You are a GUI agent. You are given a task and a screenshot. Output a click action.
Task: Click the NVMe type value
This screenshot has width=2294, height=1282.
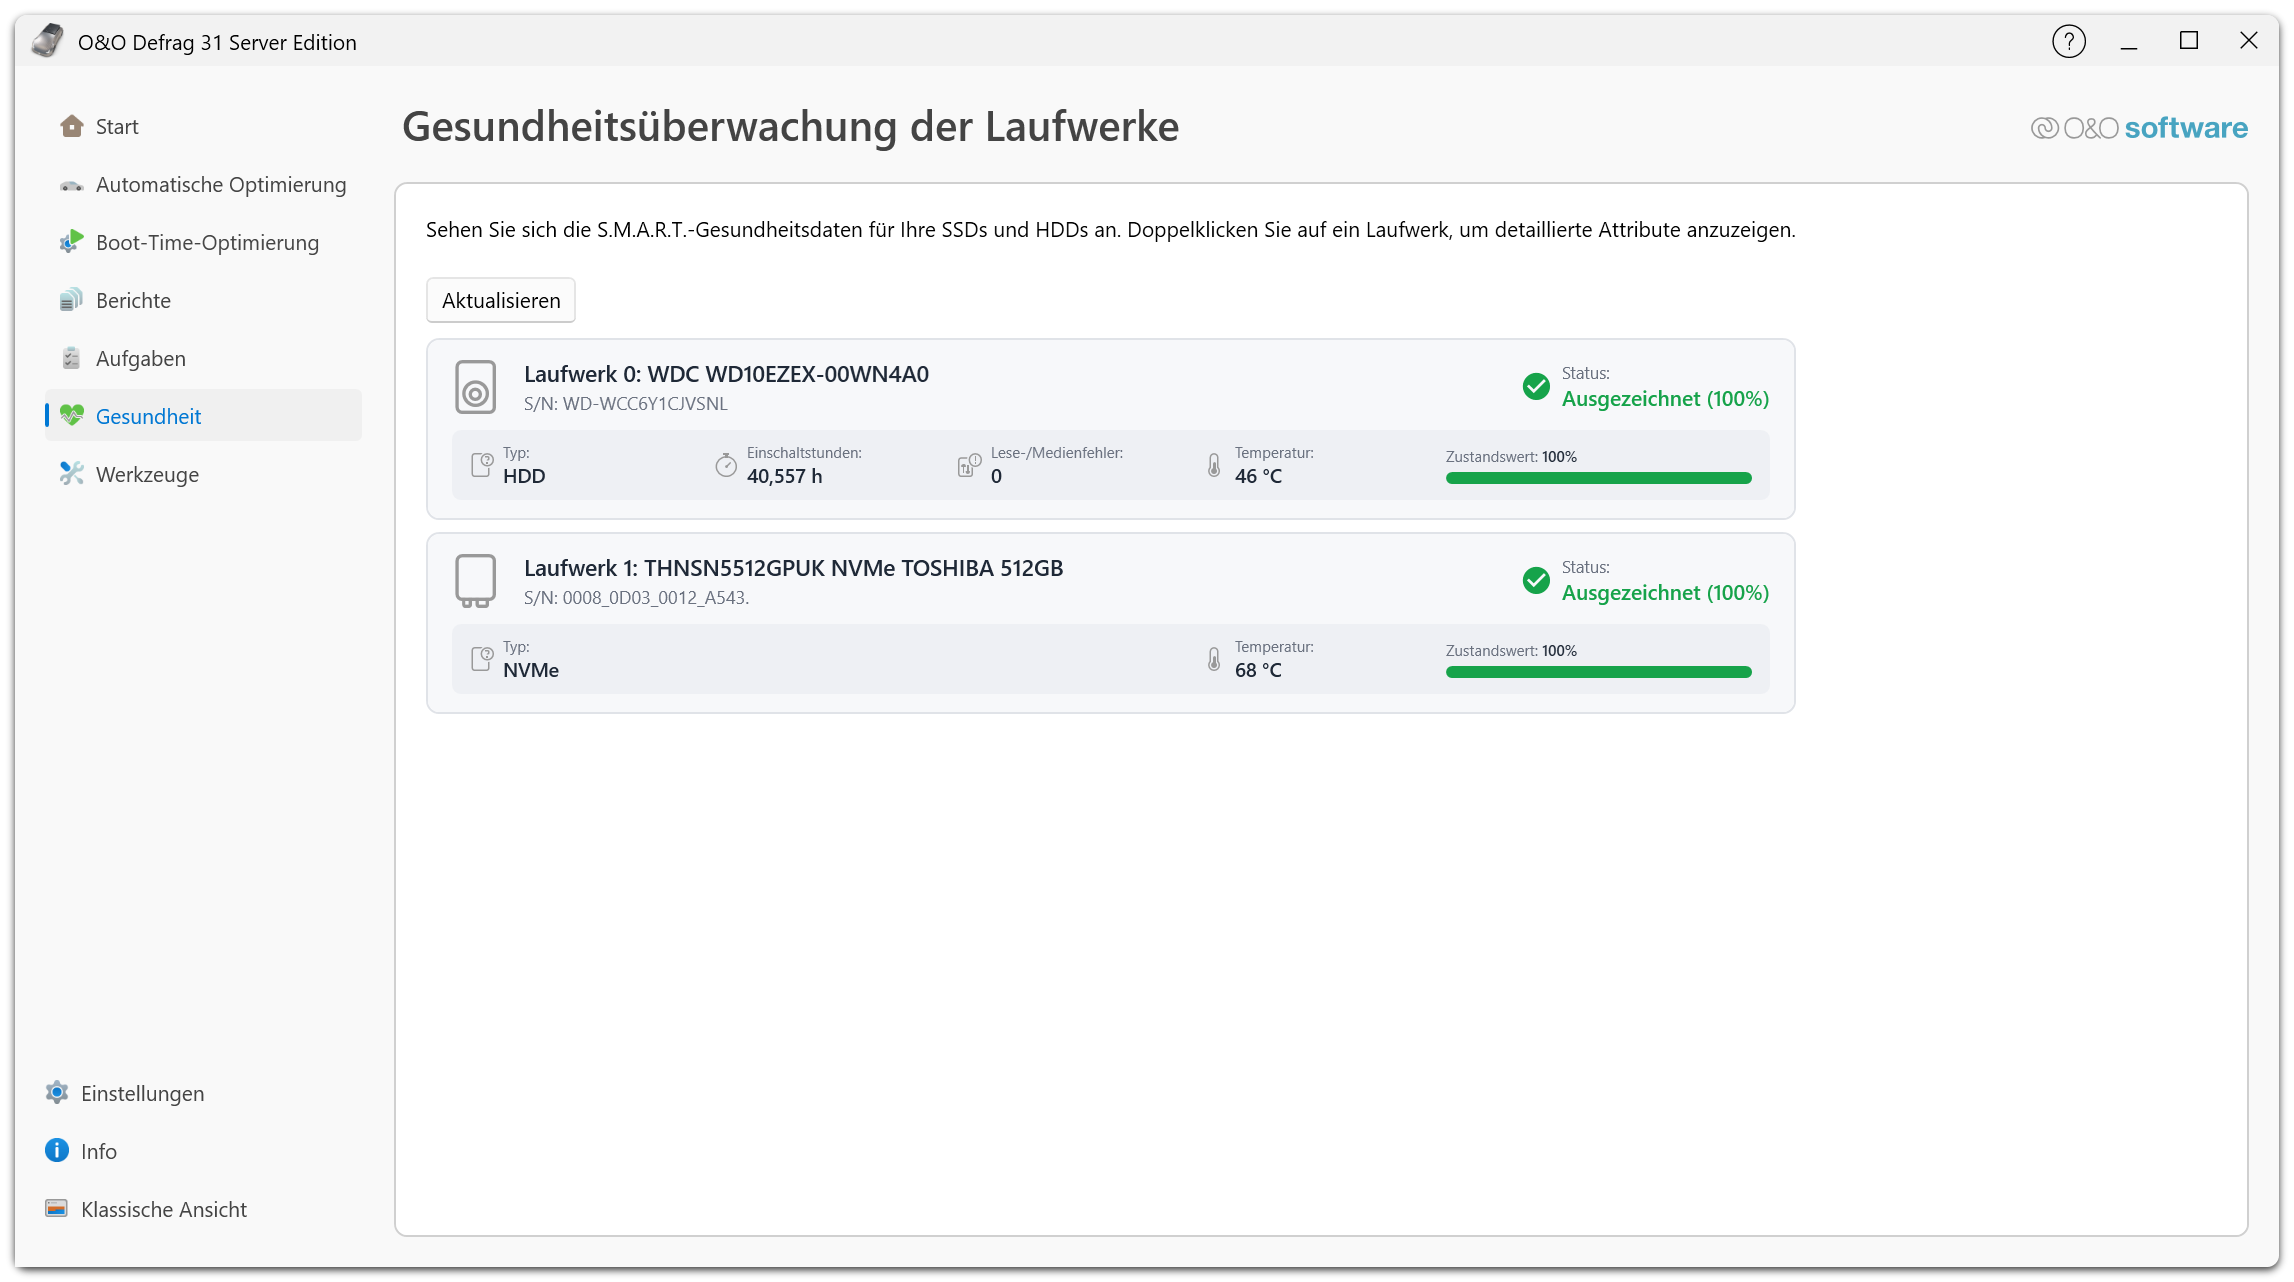(x=531, y=670)
